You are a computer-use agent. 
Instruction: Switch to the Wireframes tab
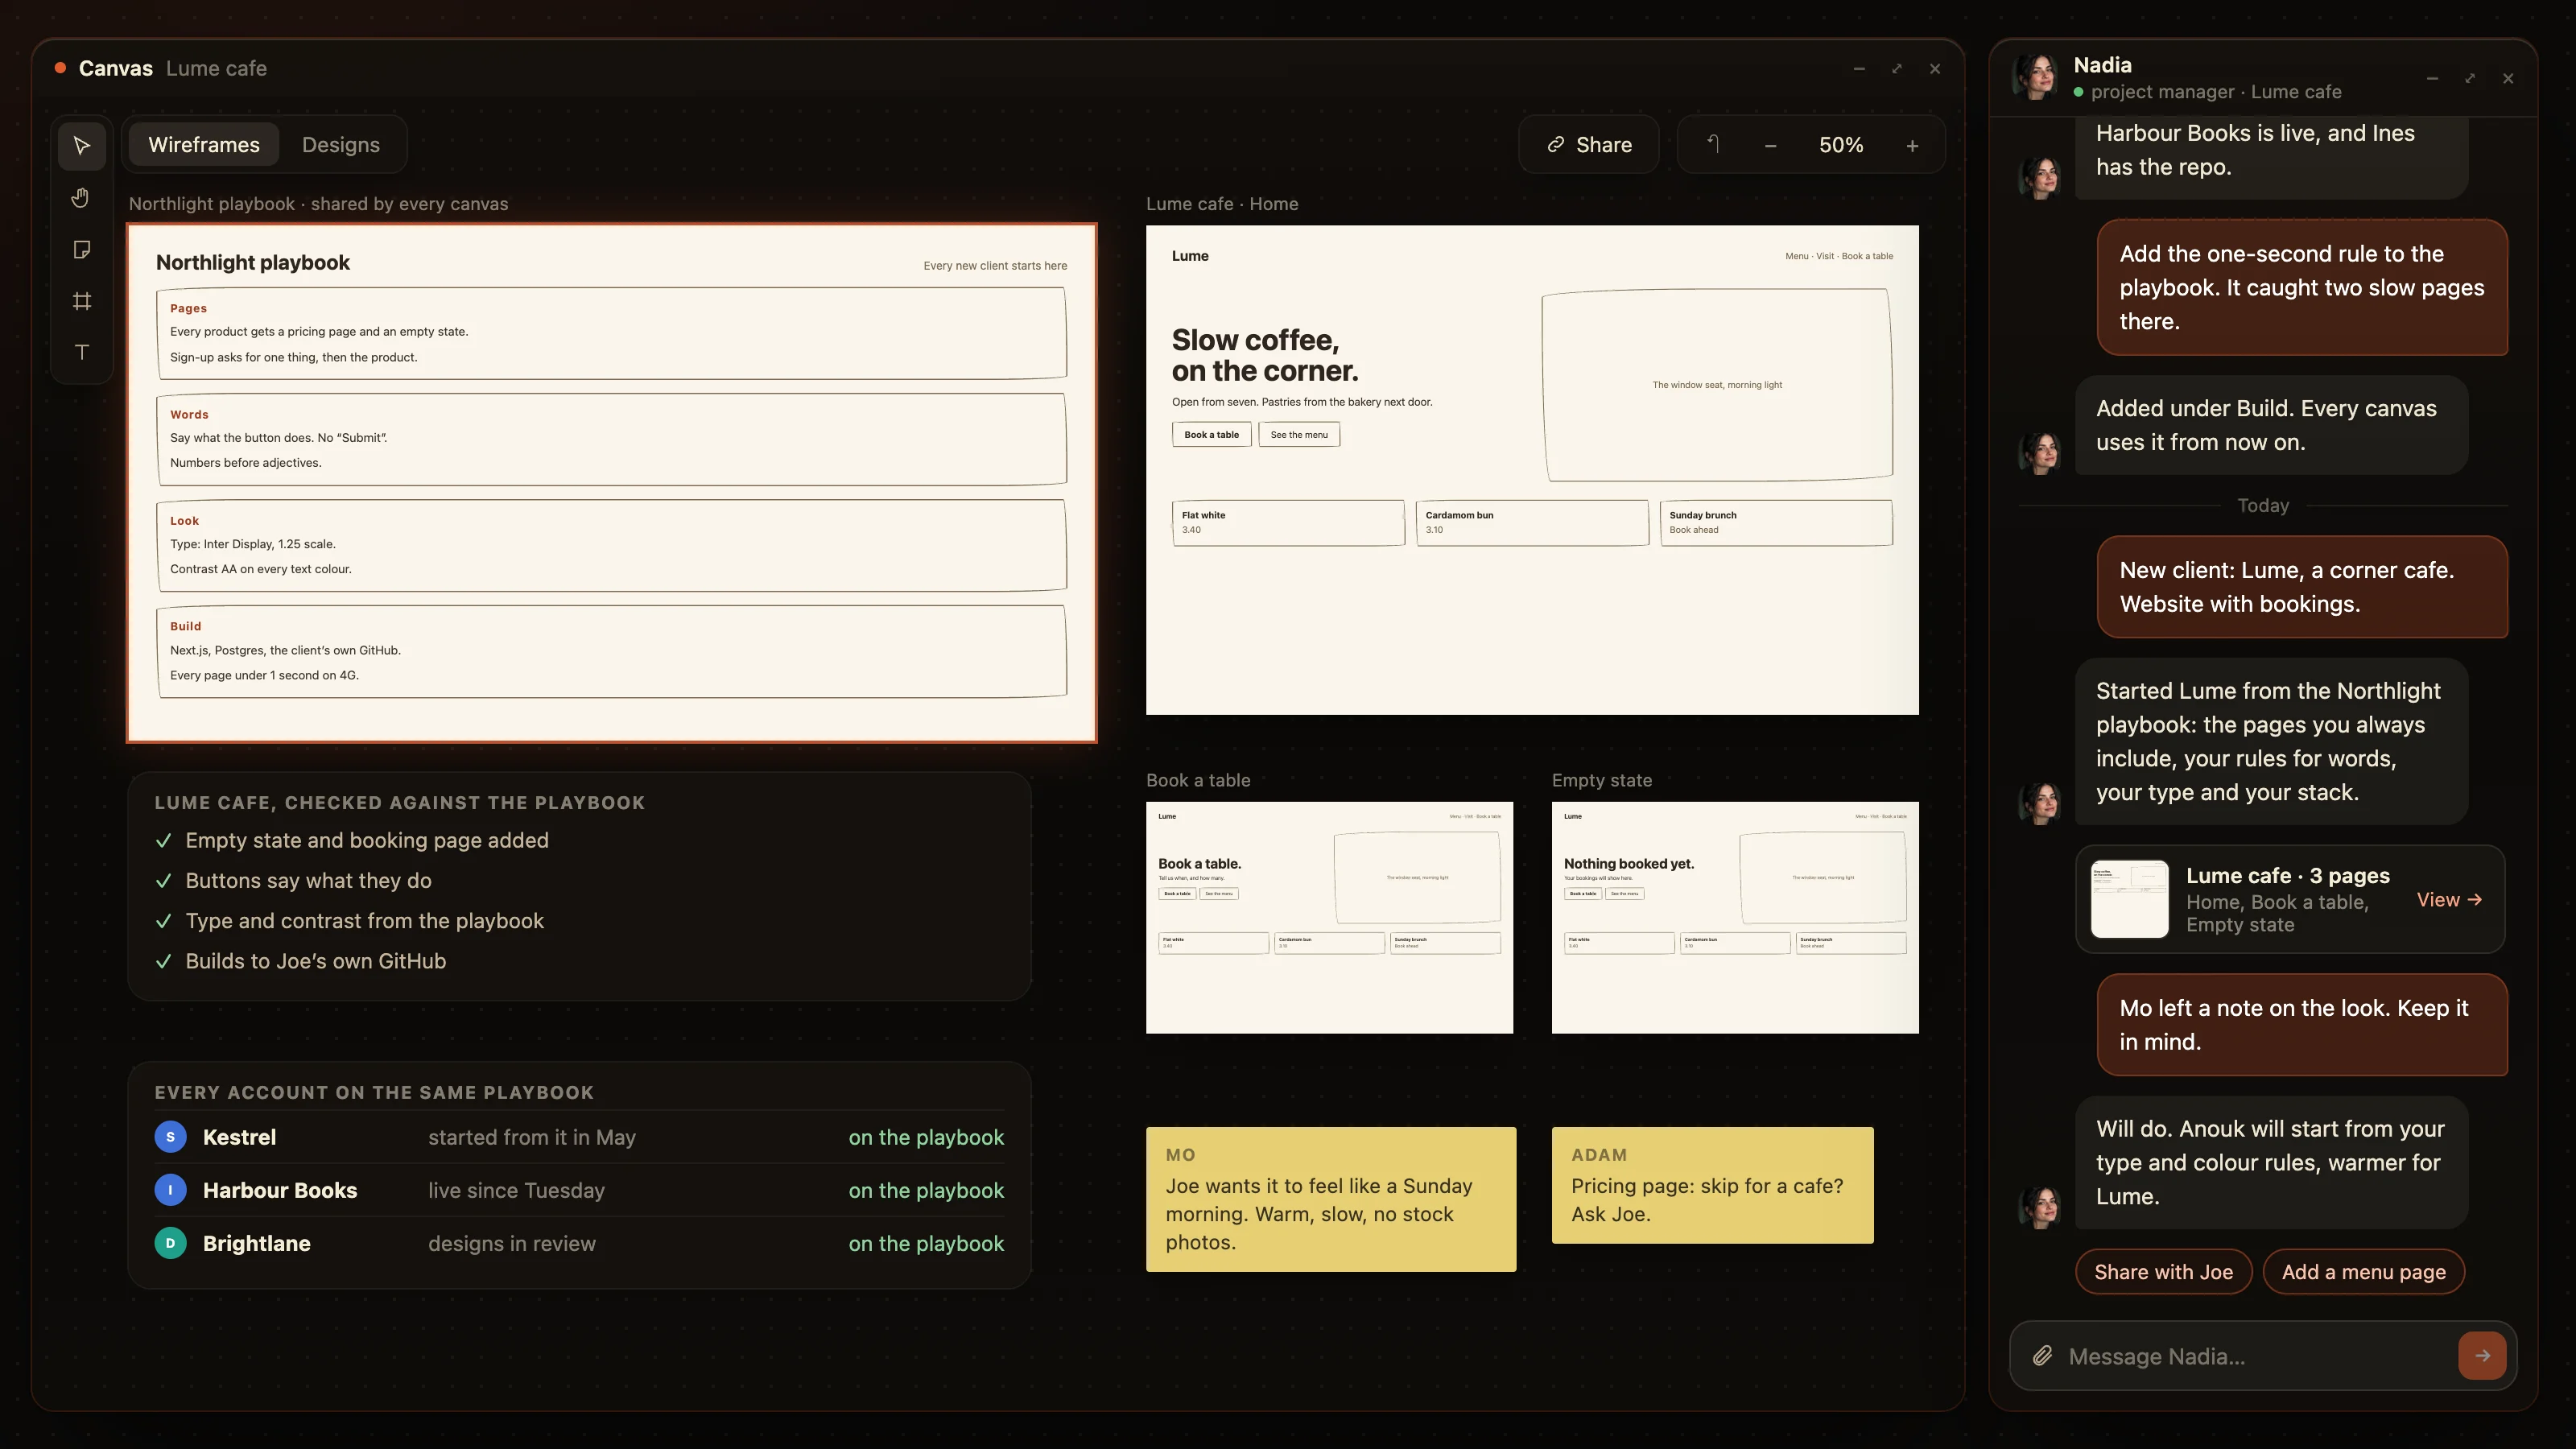tap(204, 145)
